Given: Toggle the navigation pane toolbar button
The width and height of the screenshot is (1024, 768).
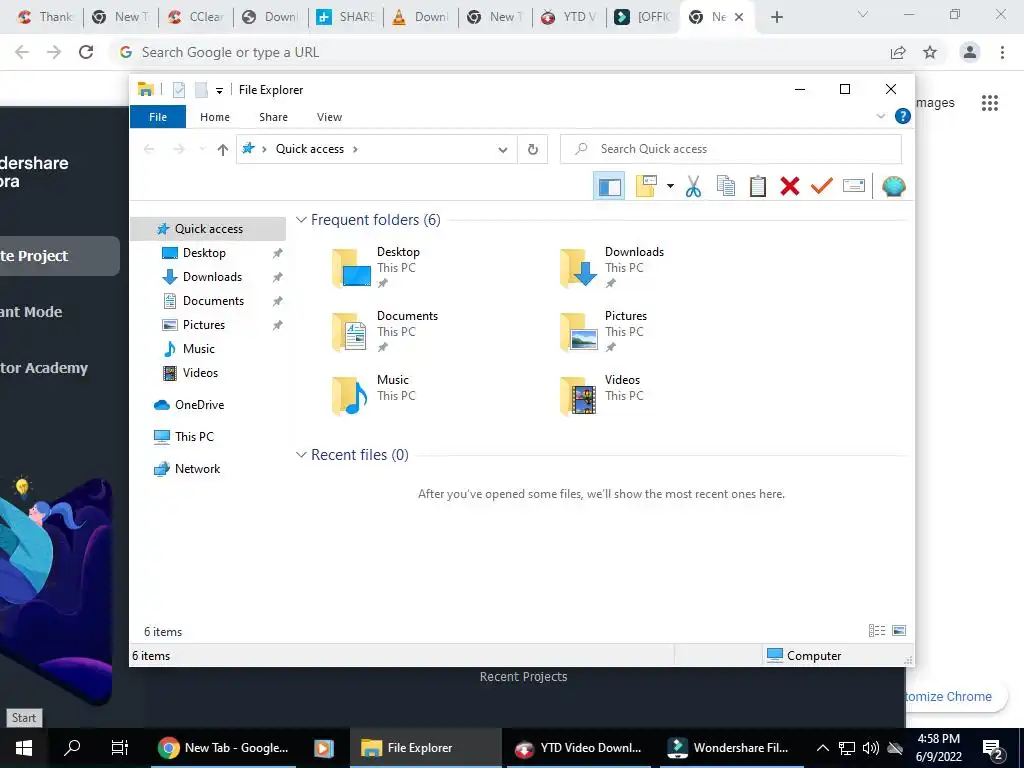Looking at the screenshot, I should 609,186.
